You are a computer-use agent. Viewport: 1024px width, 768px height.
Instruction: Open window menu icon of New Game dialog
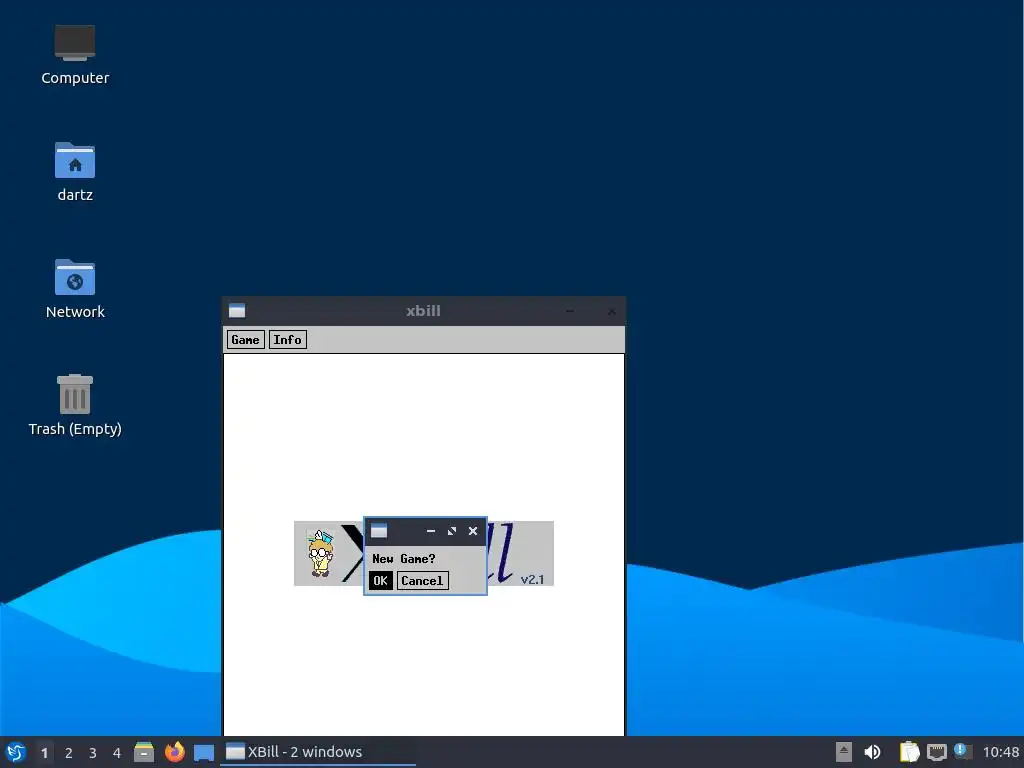coord(379,531)
